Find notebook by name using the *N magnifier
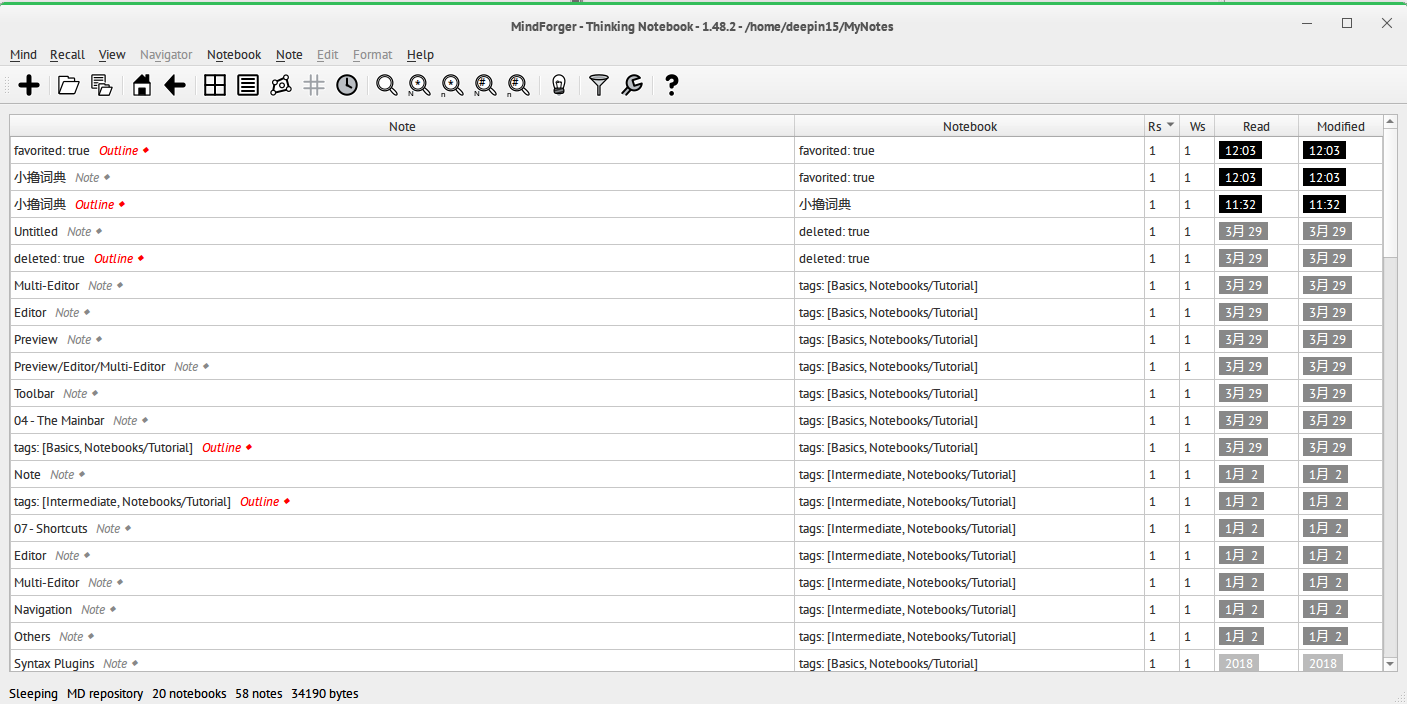 pyautogui.click(x=420, y=86)
